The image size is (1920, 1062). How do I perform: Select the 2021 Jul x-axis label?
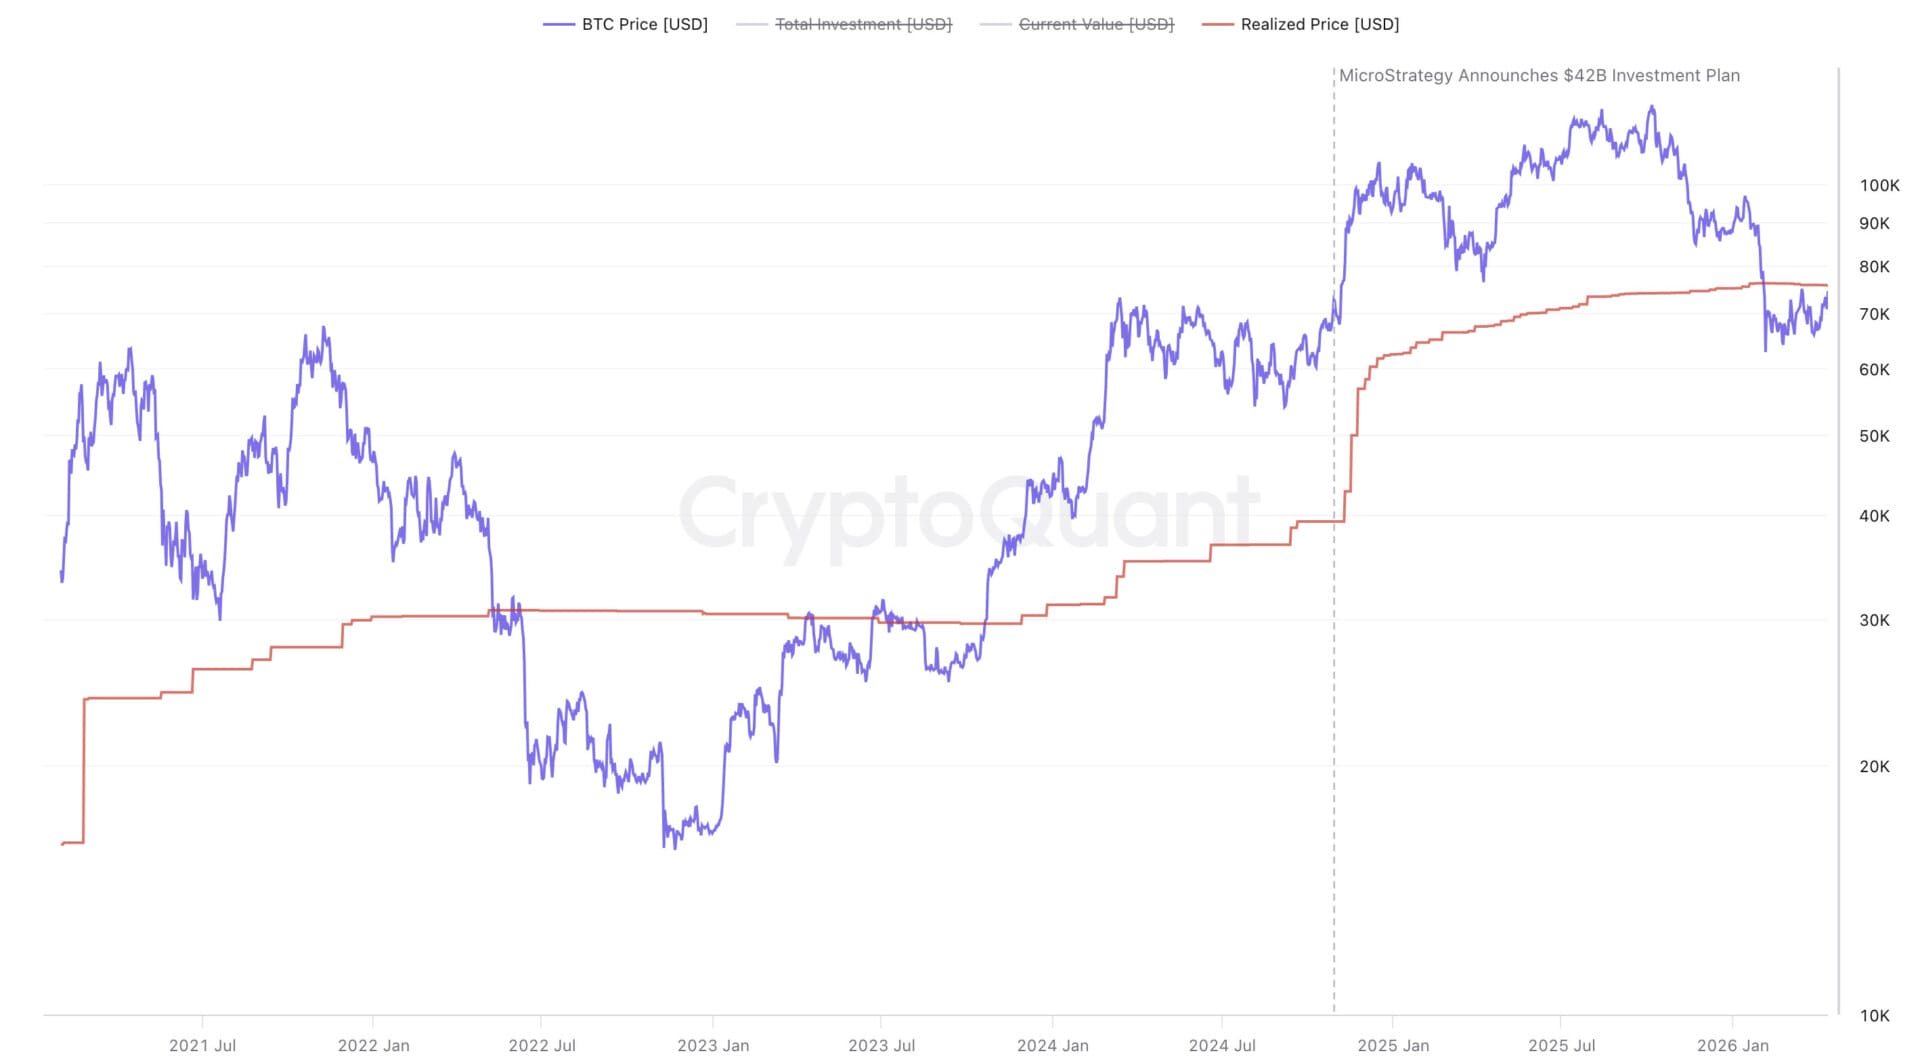[x=202, y=1045]
